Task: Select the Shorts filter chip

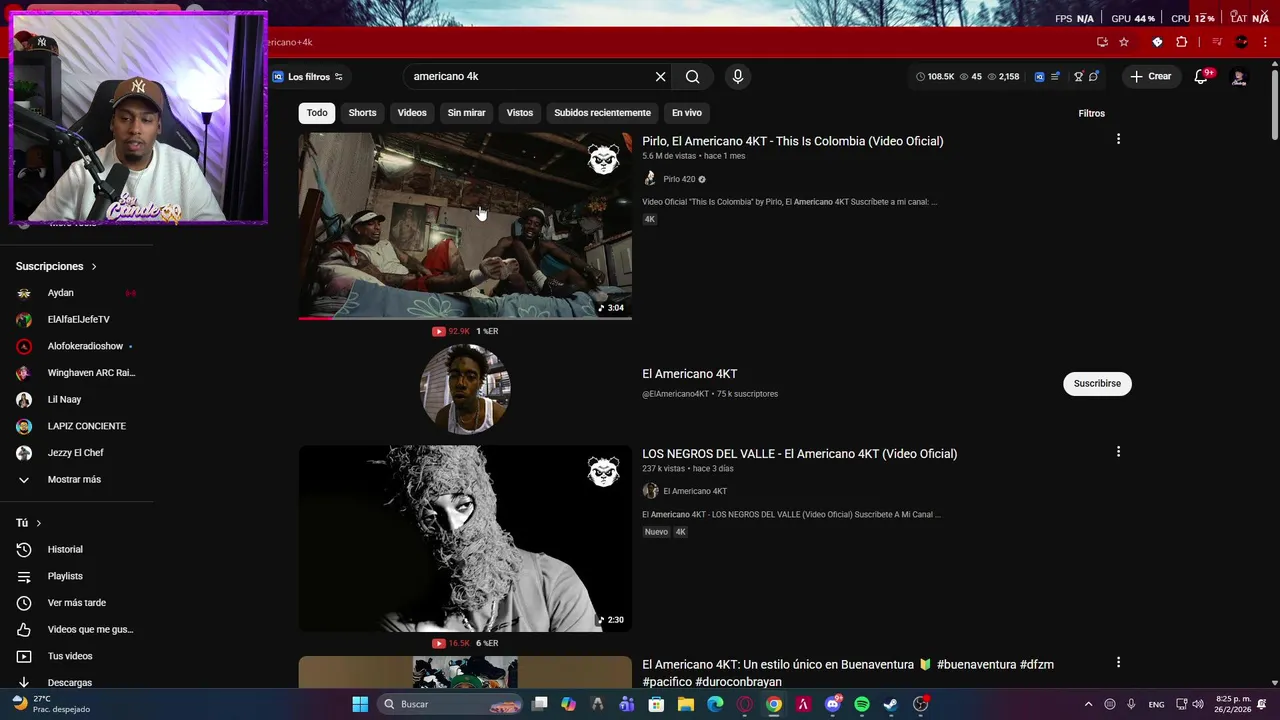Action: click(362, 113)
